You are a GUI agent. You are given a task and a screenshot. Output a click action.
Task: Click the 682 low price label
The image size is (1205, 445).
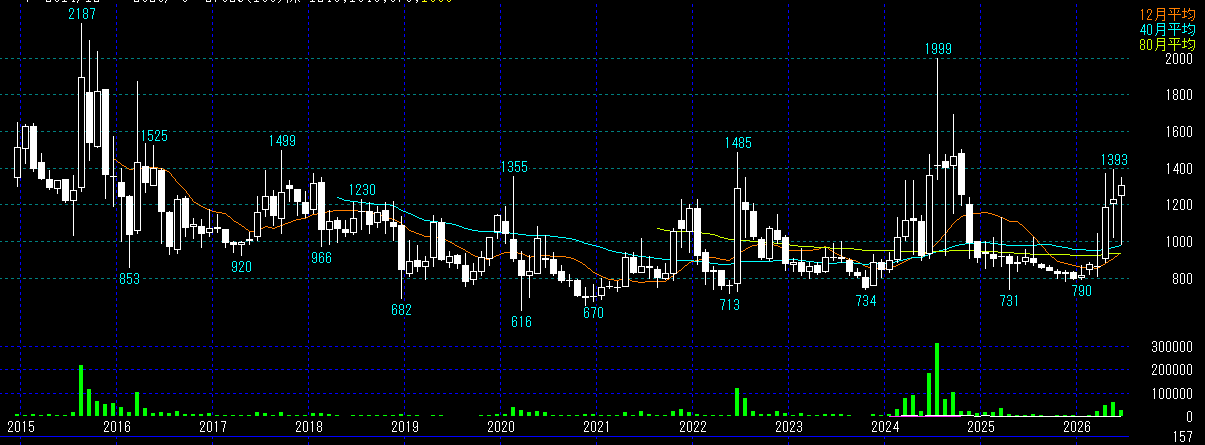[x=401, y=310]
